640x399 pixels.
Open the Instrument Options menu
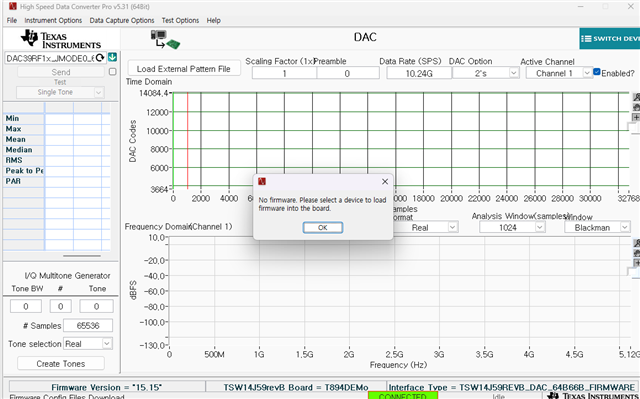point(53,20)
